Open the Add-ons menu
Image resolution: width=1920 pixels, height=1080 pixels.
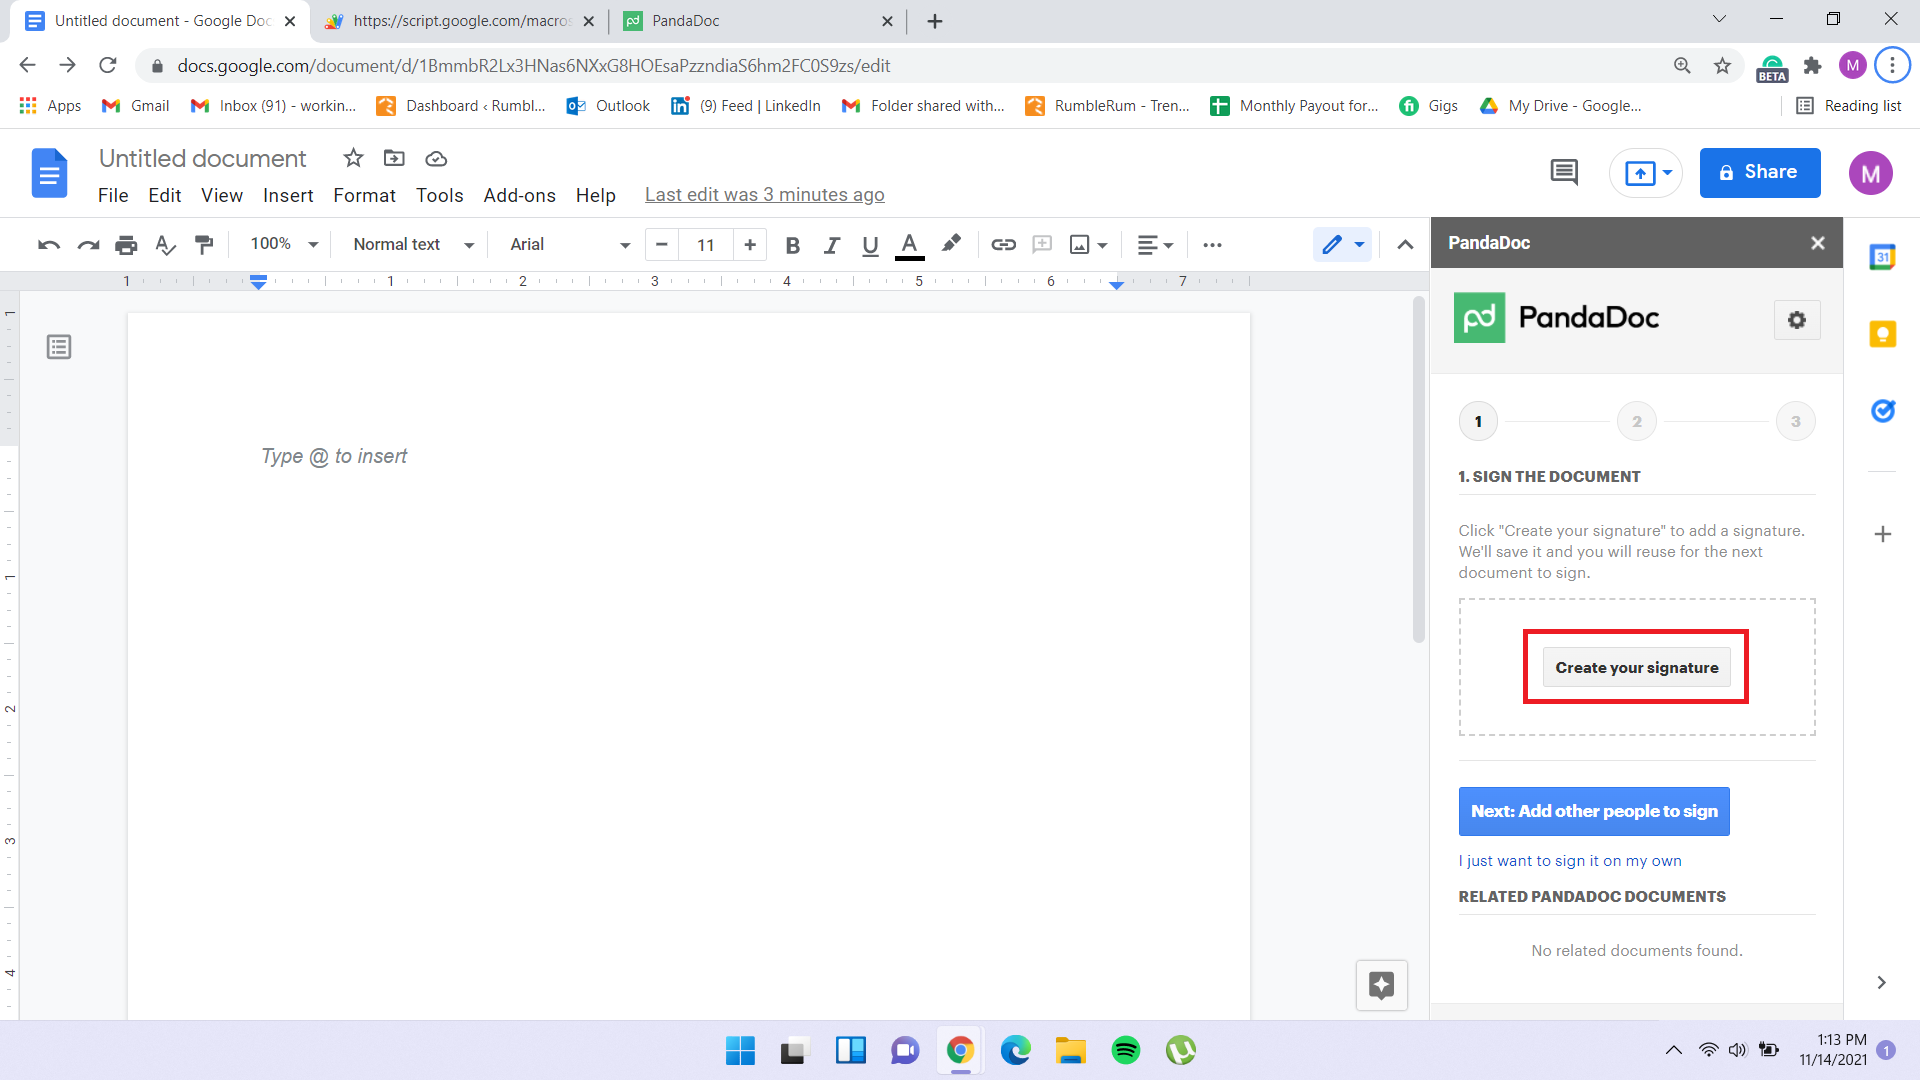(x=519, y=196)
